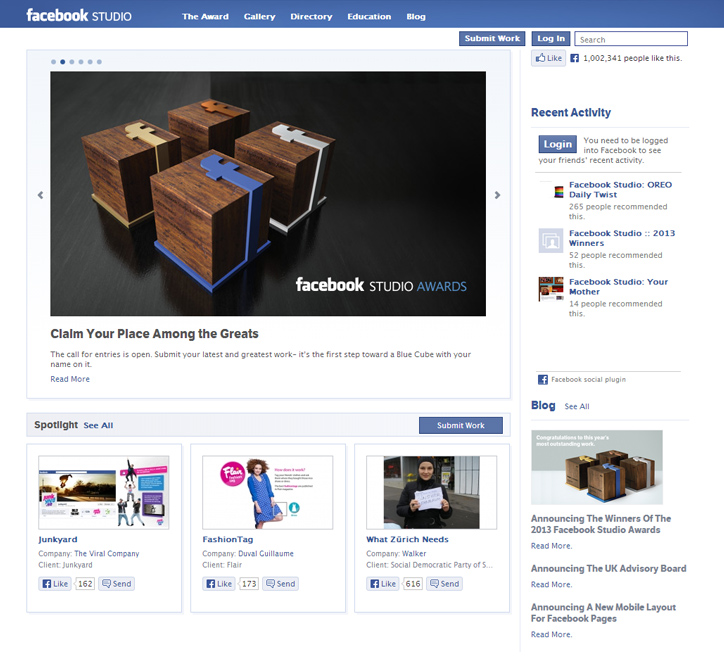Like the Junkyard project
724x660 pixels.
tap(55, 584)
